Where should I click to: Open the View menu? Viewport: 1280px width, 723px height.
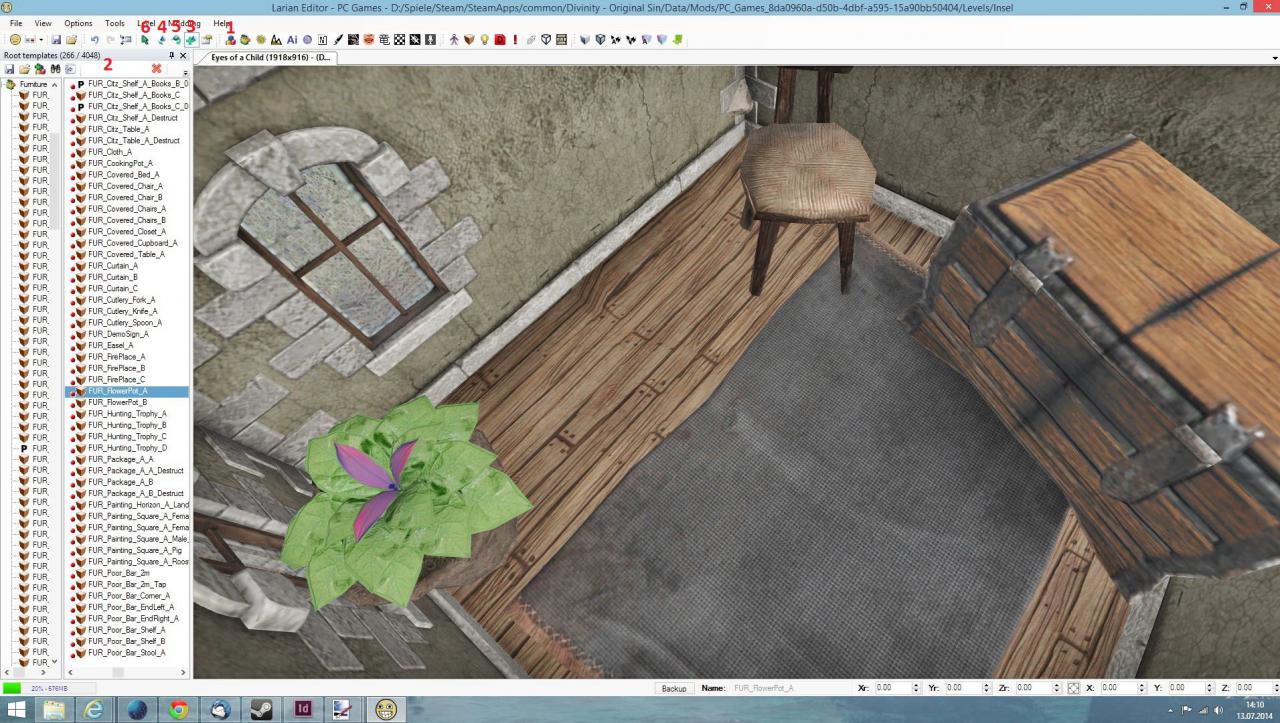43,23
